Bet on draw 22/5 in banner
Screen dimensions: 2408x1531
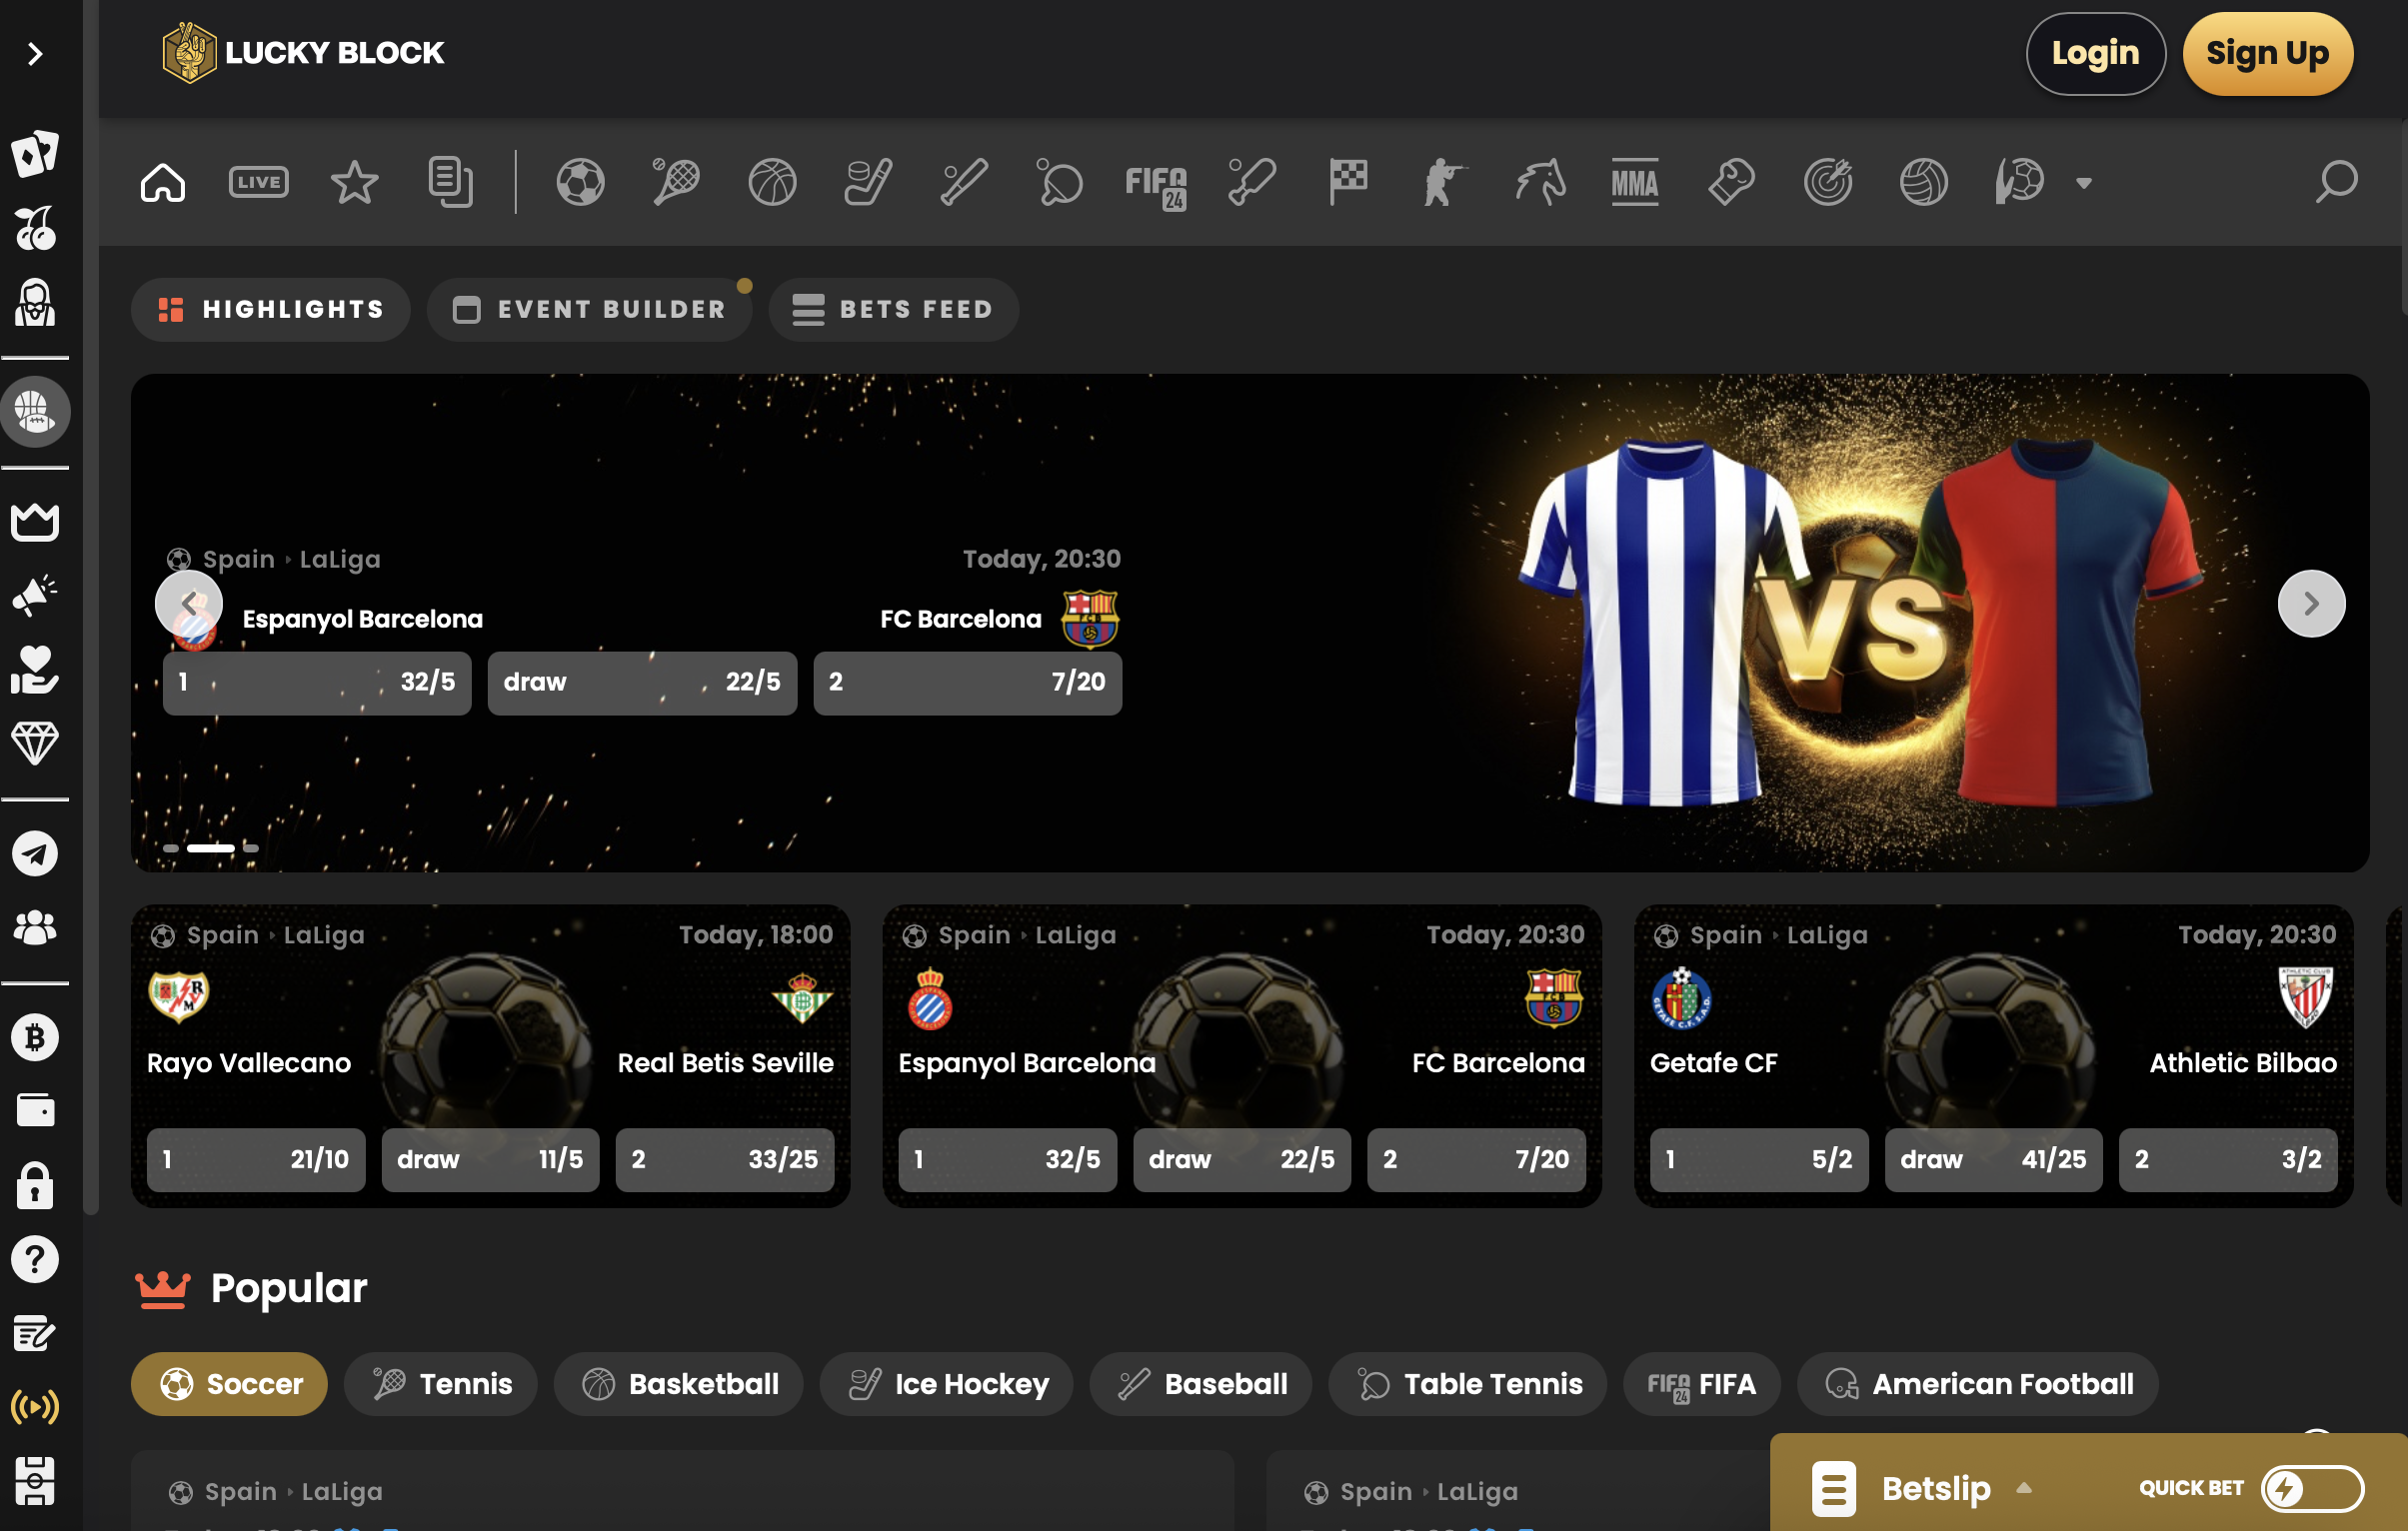pos(642,683)
